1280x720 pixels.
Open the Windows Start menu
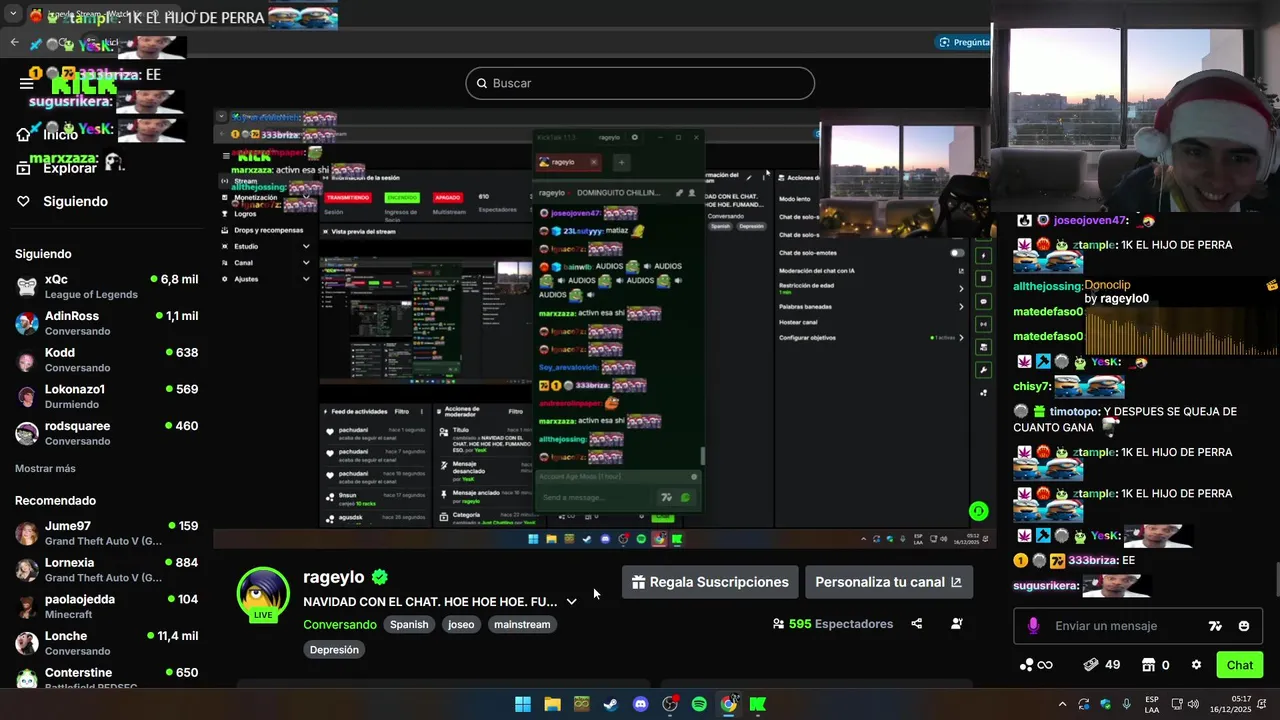[523, 704]
